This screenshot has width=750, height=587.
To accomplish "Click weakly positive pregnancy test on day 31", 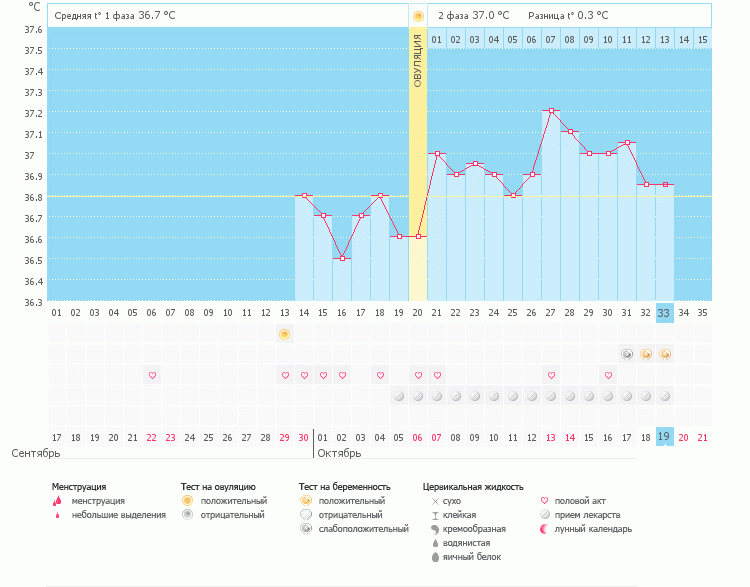I will [627, 354].
